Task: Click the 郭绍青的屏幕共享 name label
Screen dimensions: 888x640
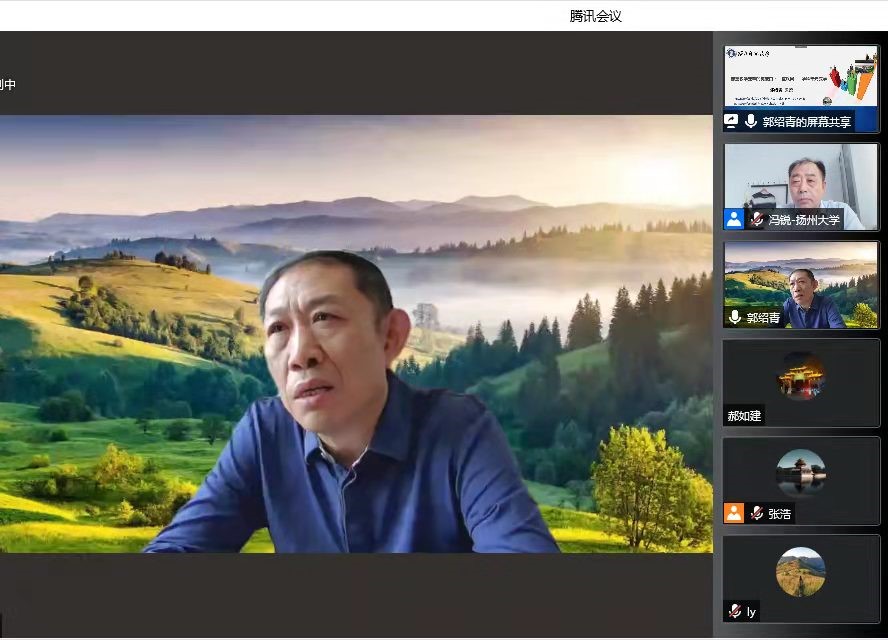Action: (x=806, y=122)
